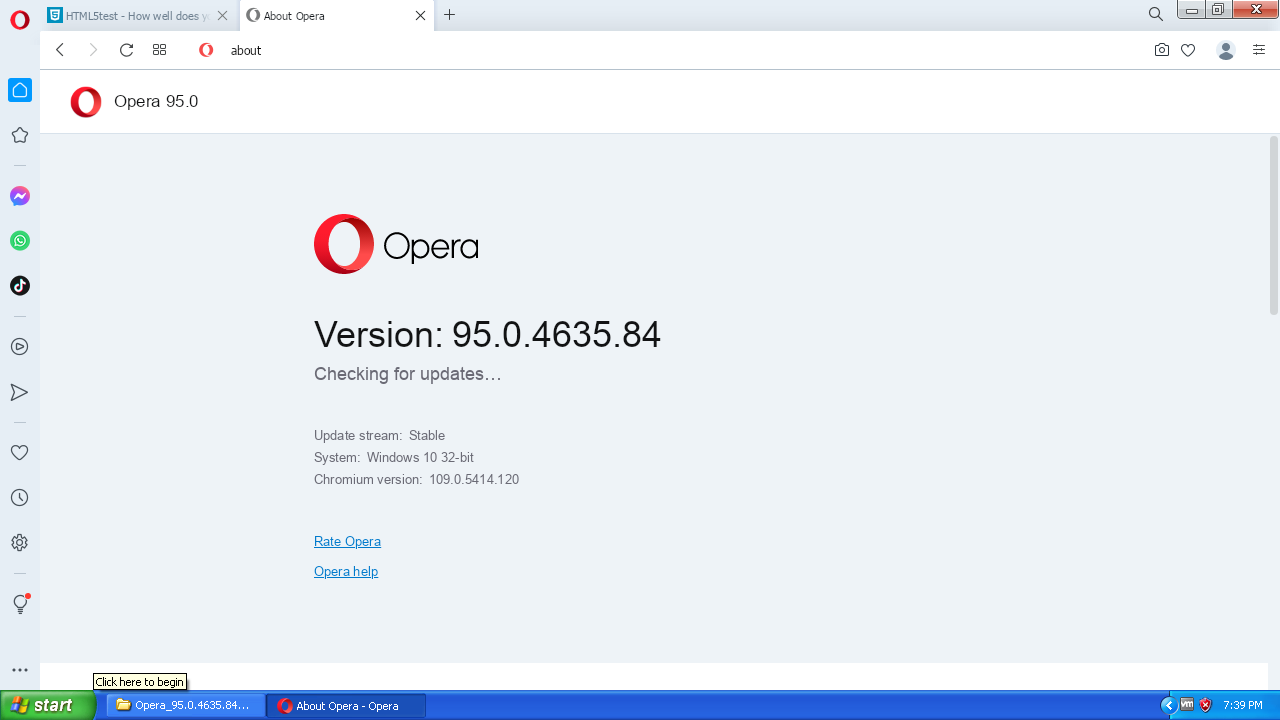
Task: Open History clock icon in sidebar
Action: (x=19, y=498)
